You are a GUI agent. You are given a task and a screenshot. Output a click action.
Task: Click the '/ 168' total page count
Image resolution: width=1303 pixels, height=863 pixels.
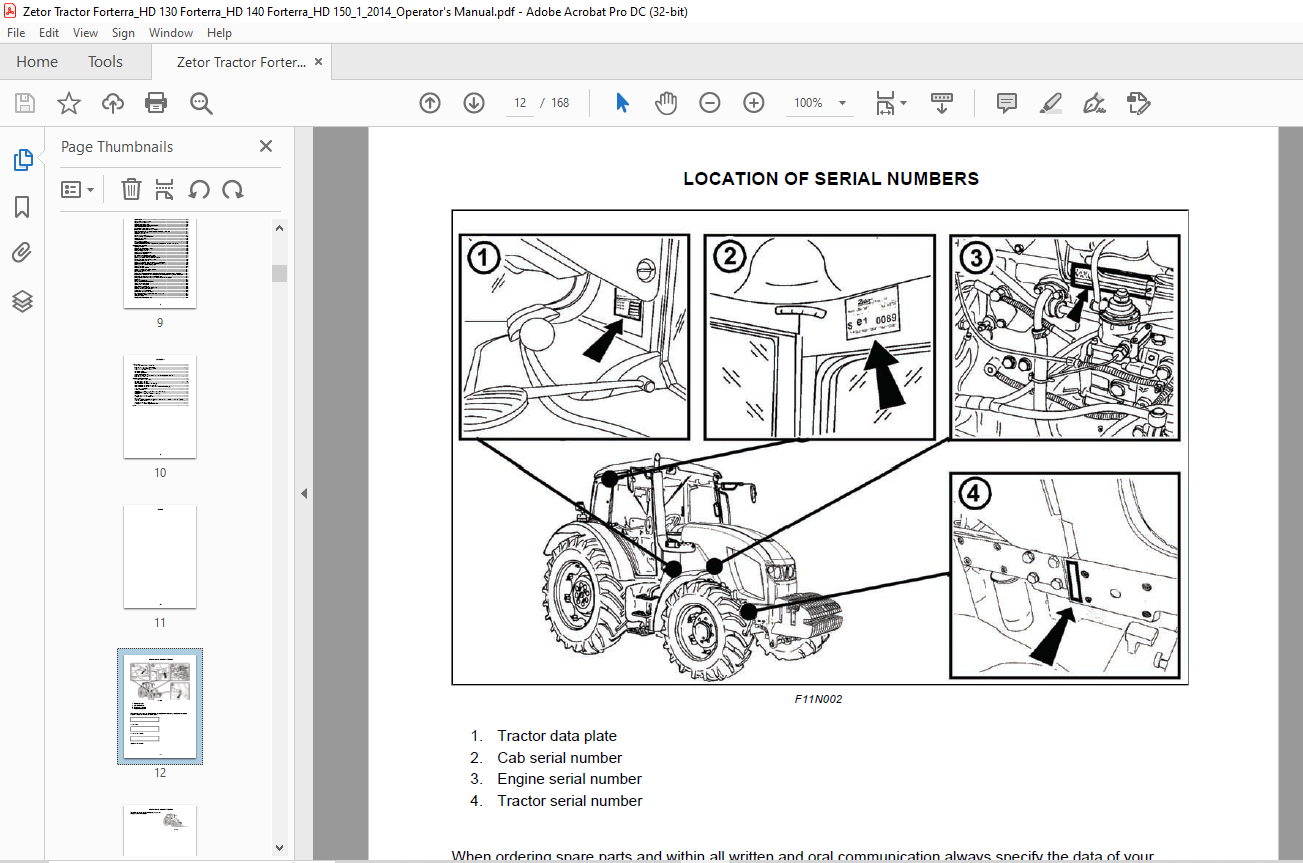click(555, 103)
